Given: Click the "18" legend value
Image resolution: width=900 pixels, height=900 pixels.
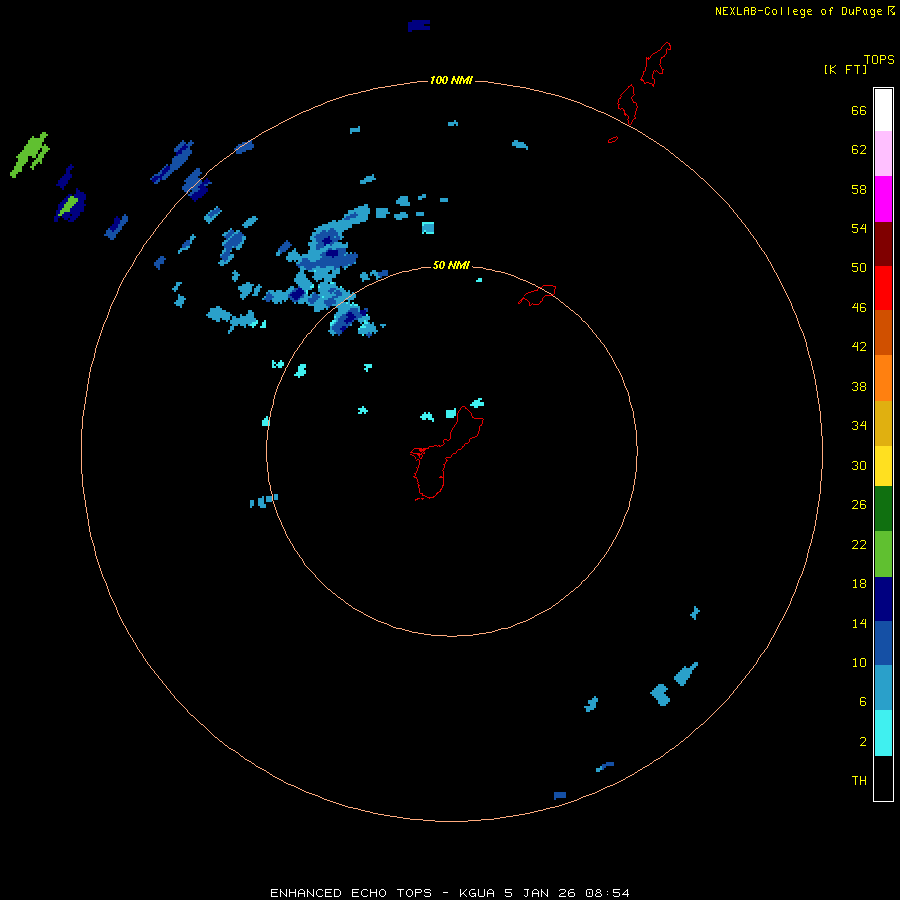Looking at the screenshot, I should [859, 584].
